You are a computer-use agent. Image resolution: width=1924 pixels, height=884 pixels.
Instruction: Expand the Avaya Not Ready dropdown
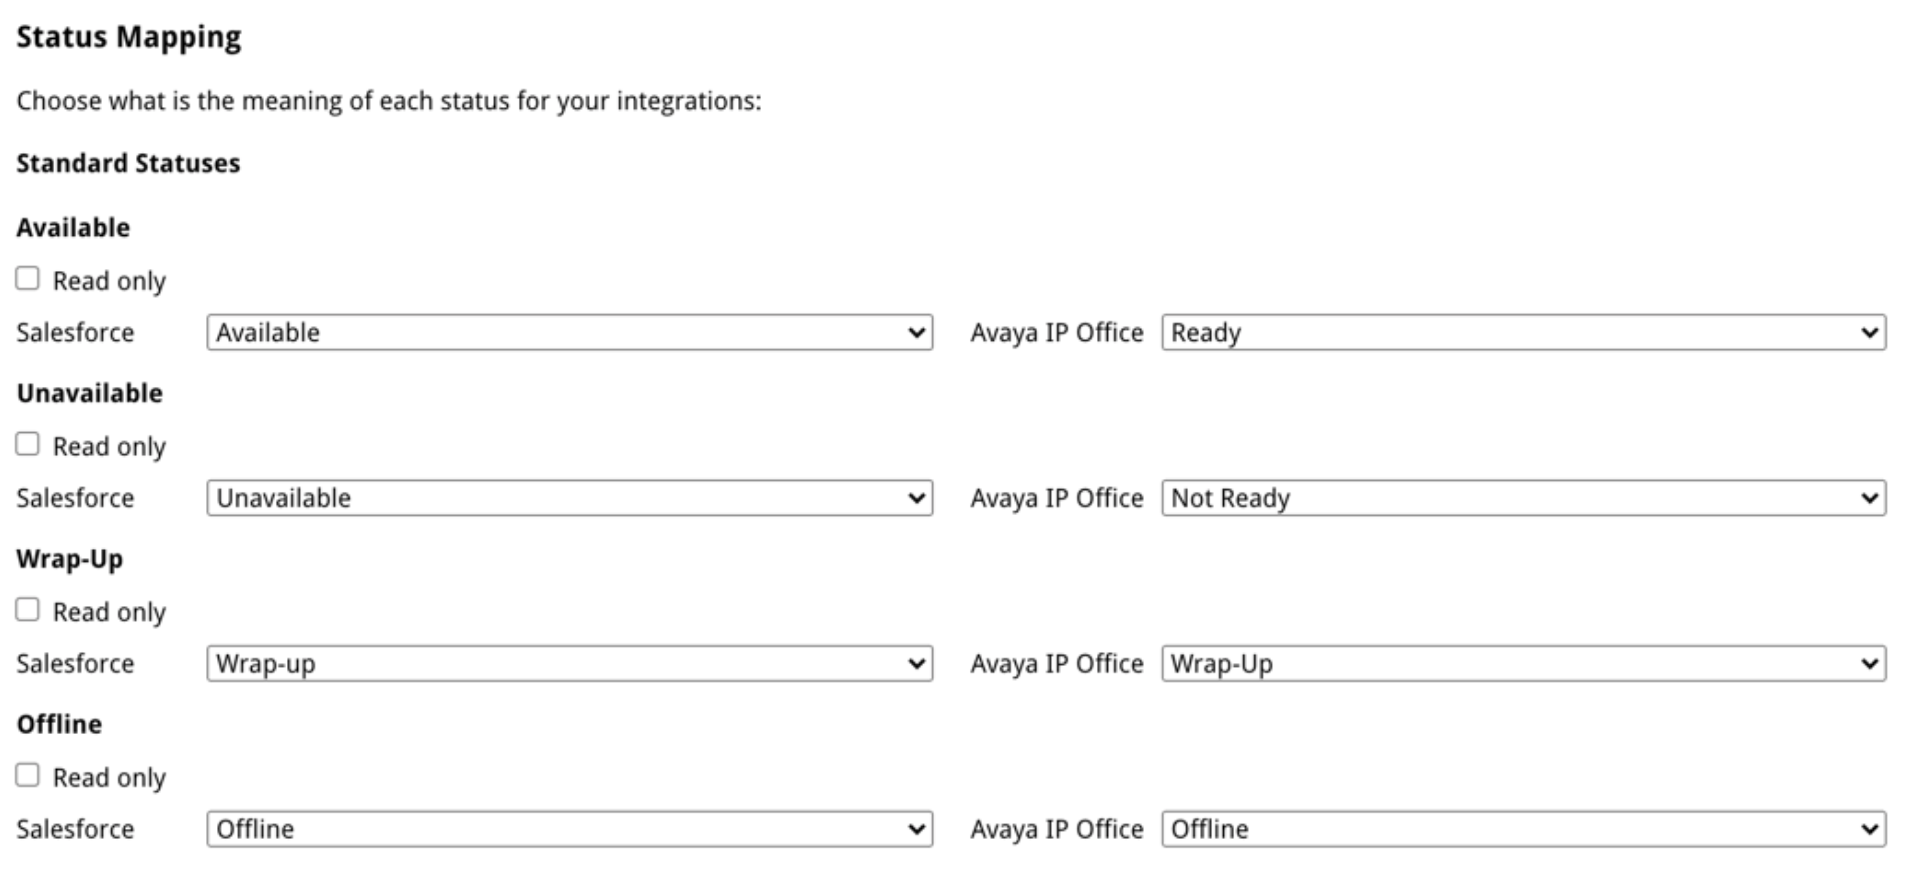coord(1524,498)
